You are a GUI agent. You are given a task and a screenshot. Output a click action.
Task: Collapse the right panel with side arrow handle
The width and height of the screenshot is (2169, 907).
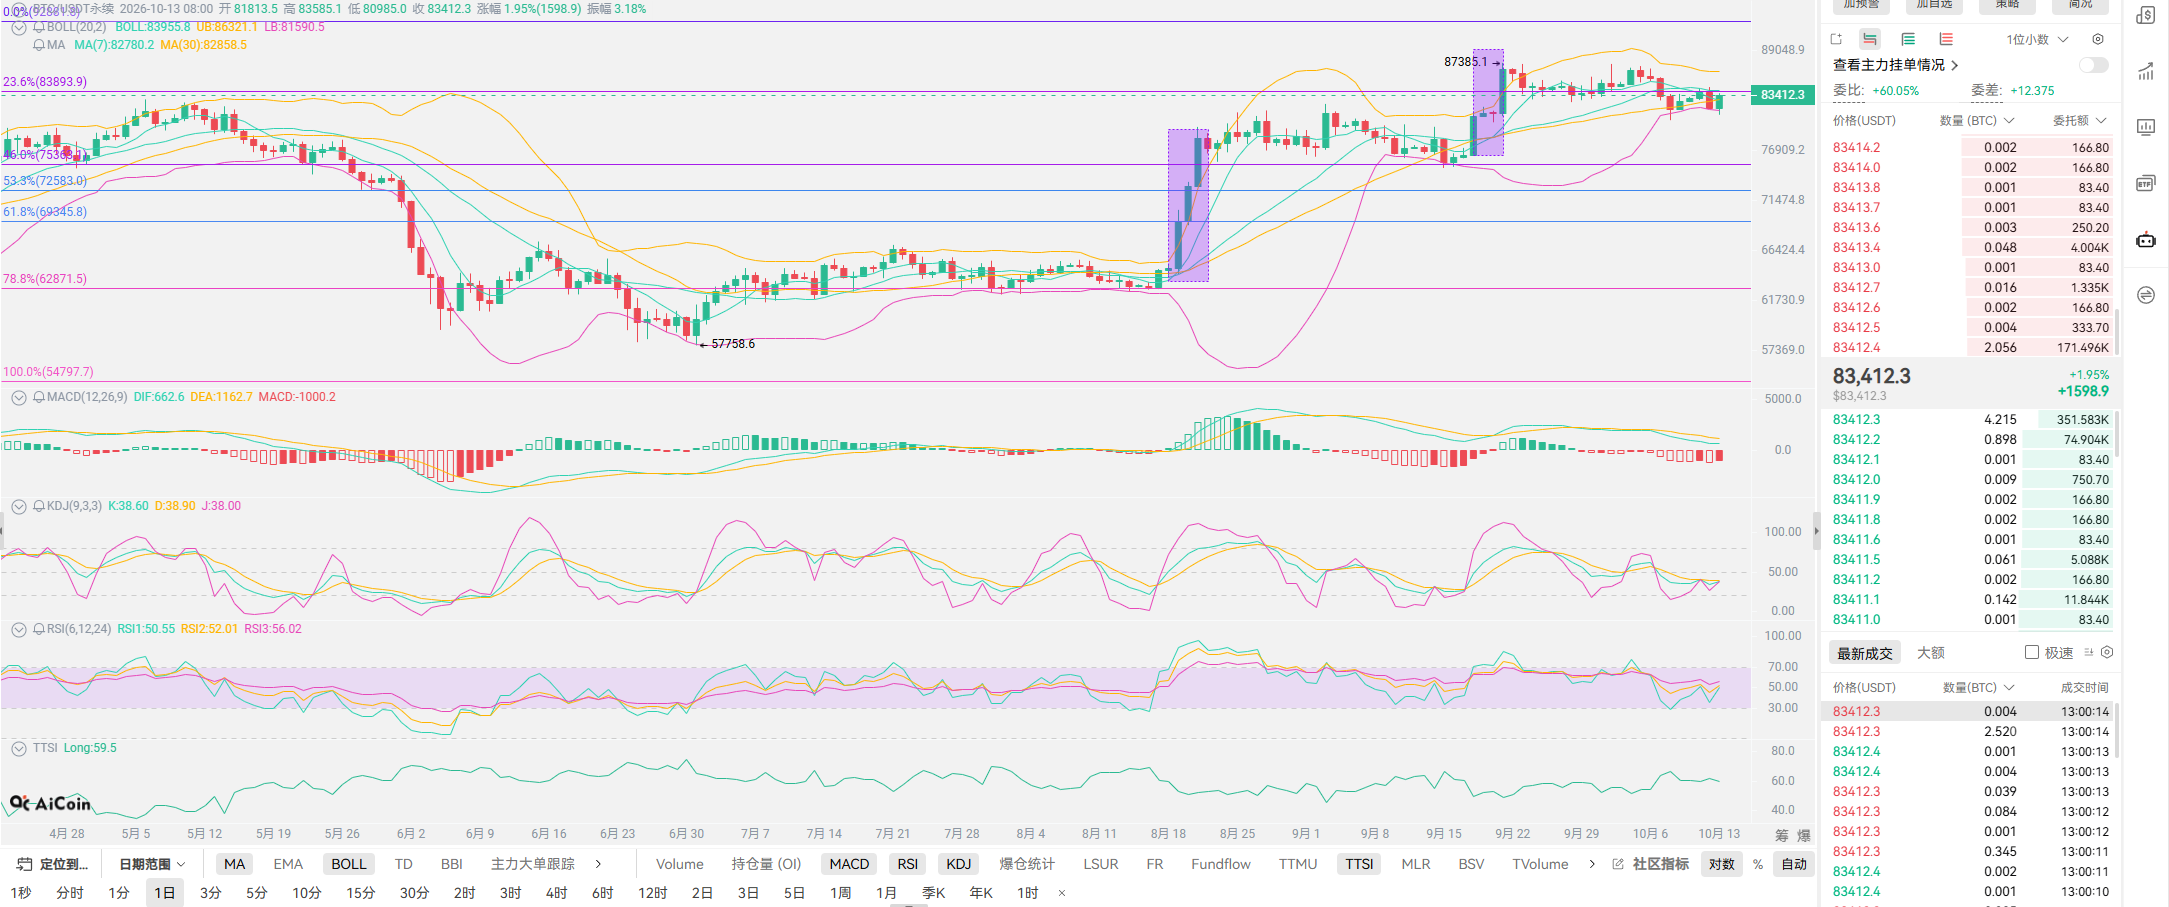pos(1817,531)
